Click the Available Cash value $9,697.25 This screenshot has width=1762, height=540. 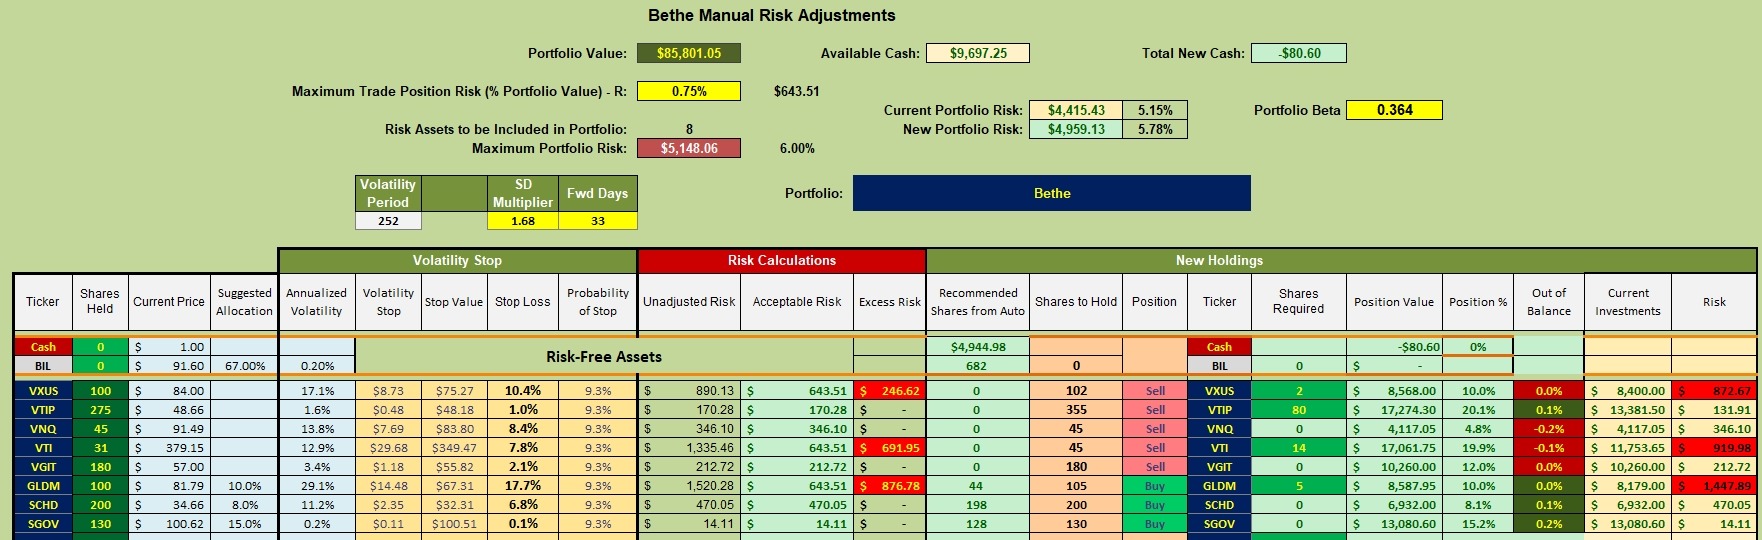coord(978,53)
